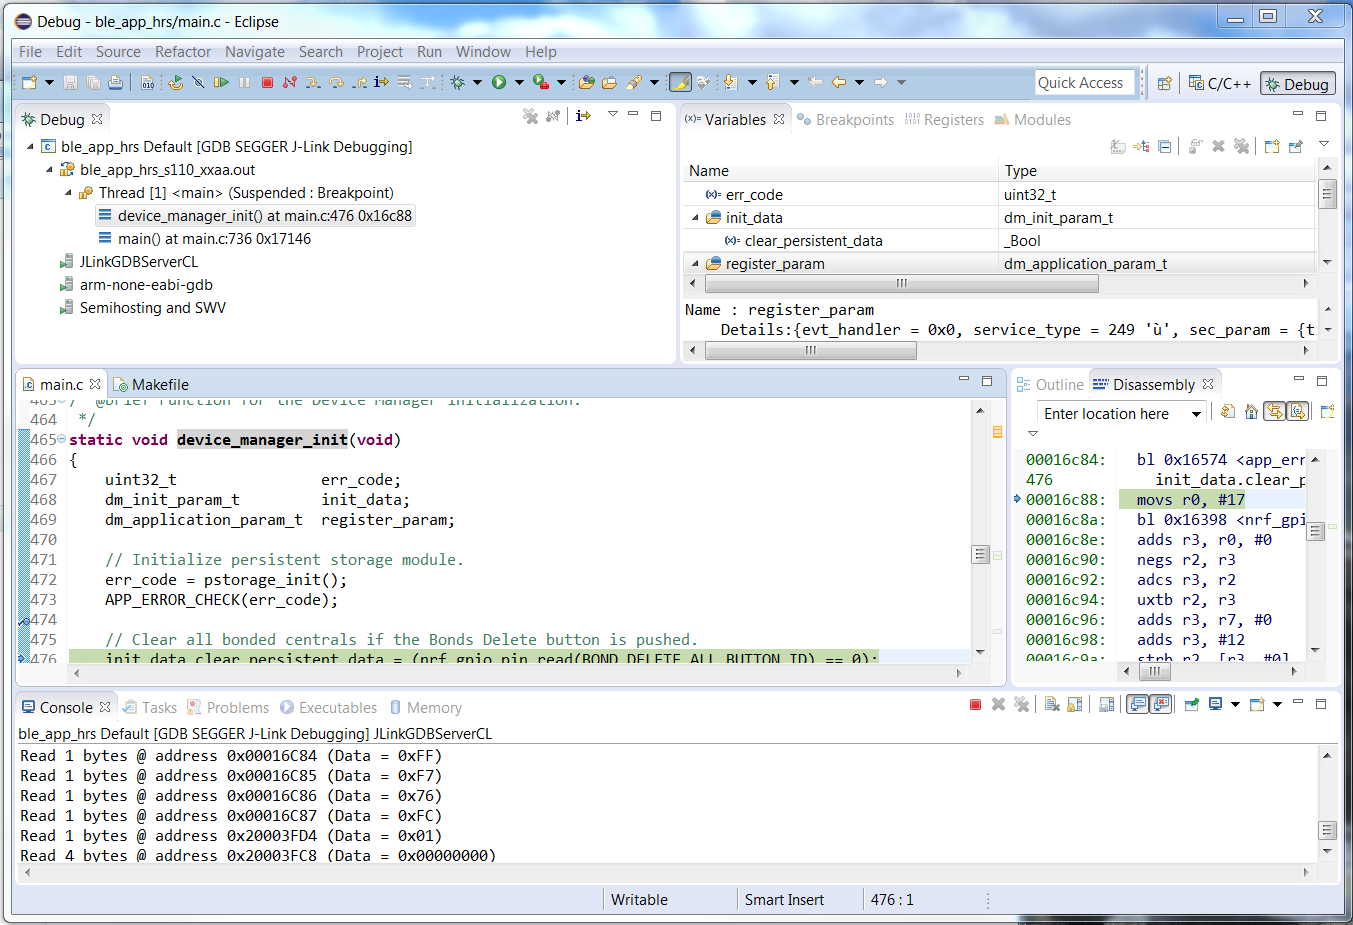Click the green Run launch icon
Viewport: 1353px width, 925px height.
click(x=499, y=82)
